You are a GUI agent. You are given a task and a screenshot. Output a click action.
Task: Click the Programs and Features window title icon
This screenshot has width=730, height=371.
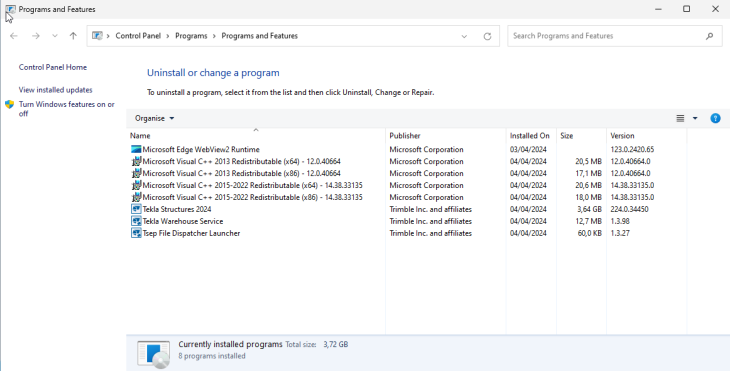[10, 9]
